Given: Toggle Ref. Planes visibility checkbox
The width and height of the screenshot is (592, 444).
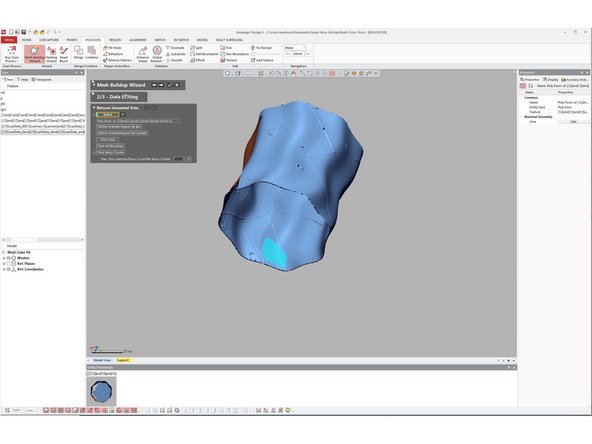Looking at the screenshot, I should pyautogui.click(x=9, y=264).
